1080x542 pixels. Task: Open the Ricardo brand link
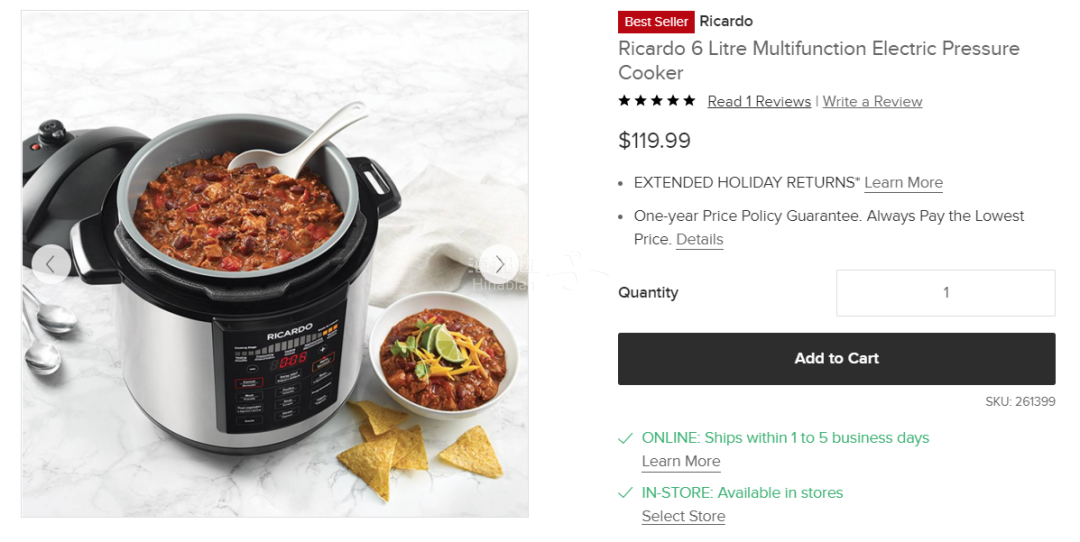click(x=726, y=21)
